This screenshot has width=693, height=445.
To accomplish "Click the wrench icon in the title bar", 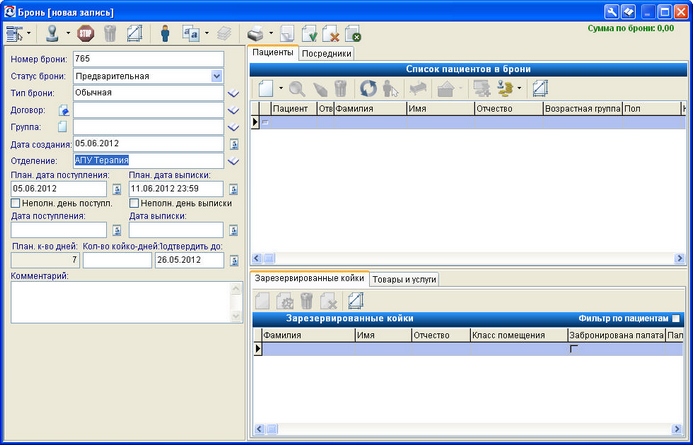I will (611, 11).
